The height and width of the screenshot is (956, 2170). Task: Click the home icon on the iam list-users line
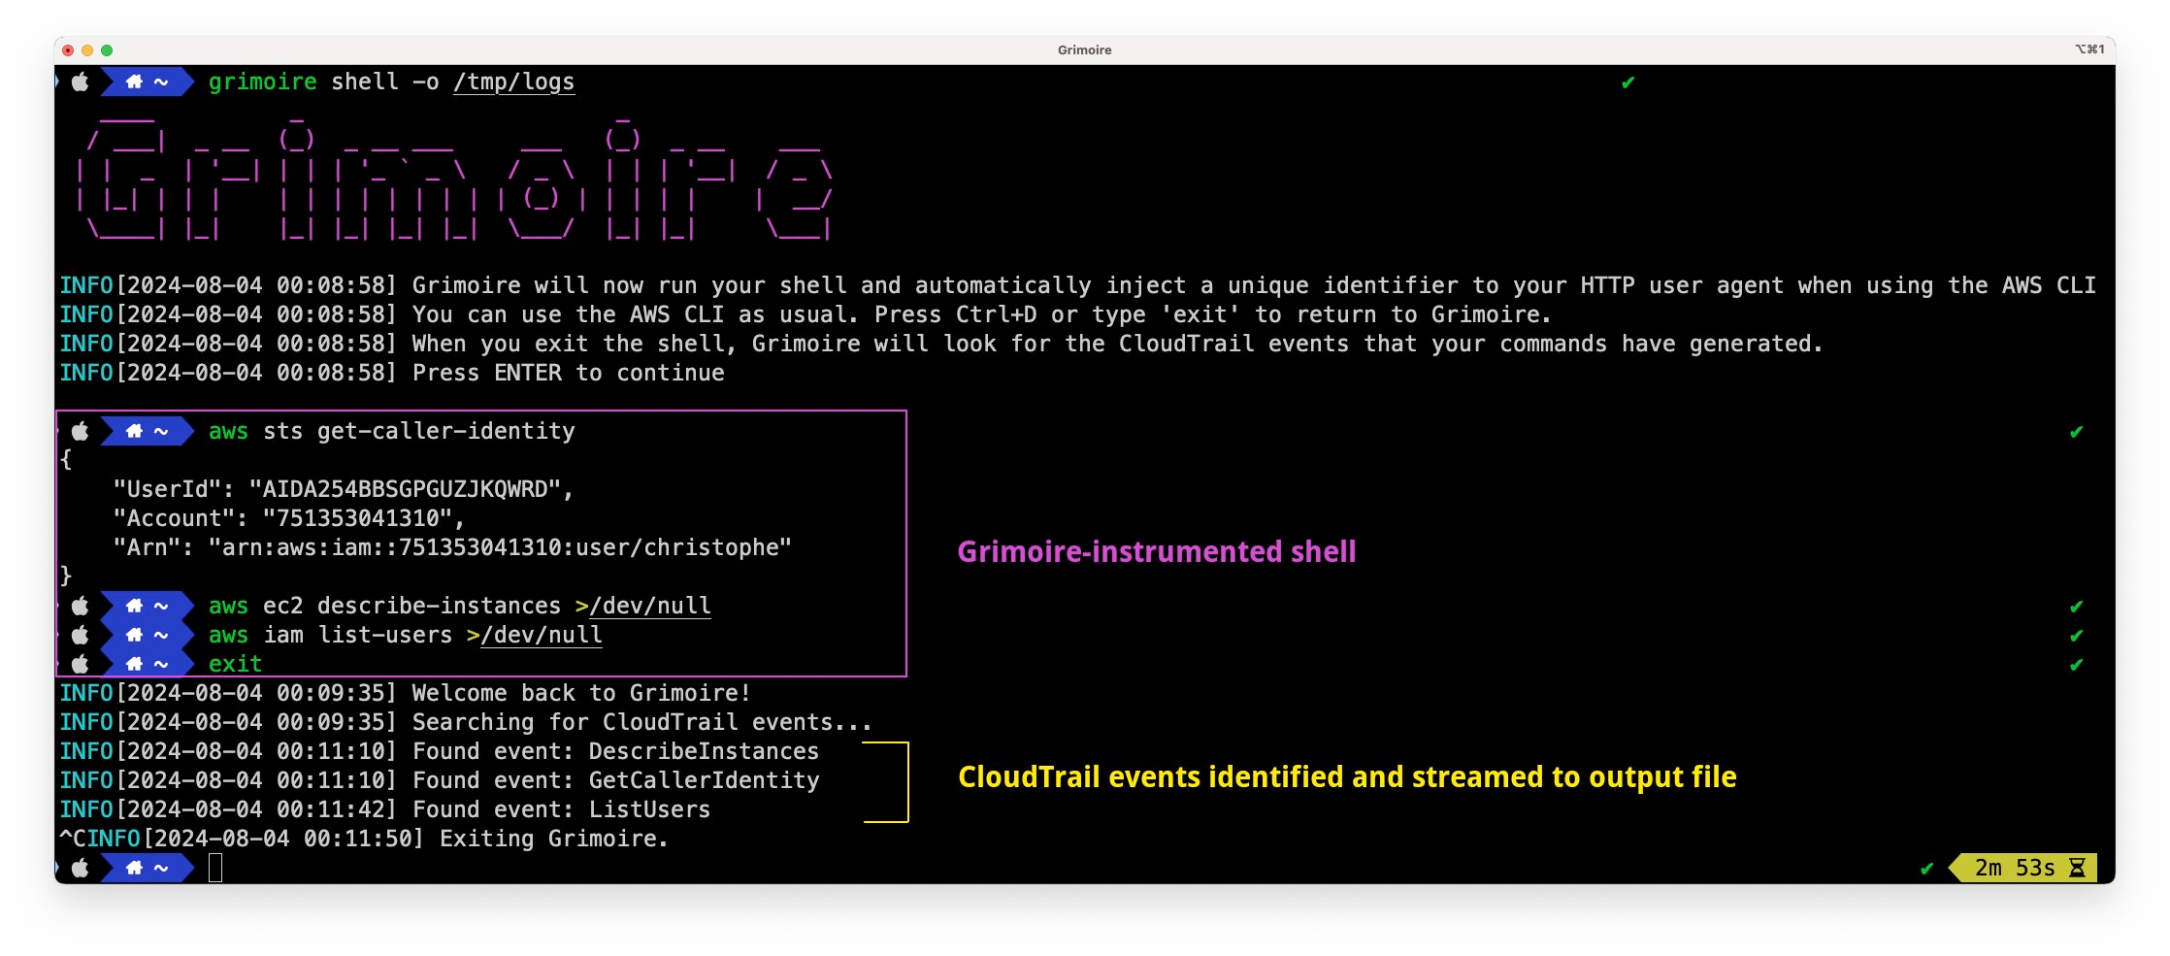click(x=134, y=635)
